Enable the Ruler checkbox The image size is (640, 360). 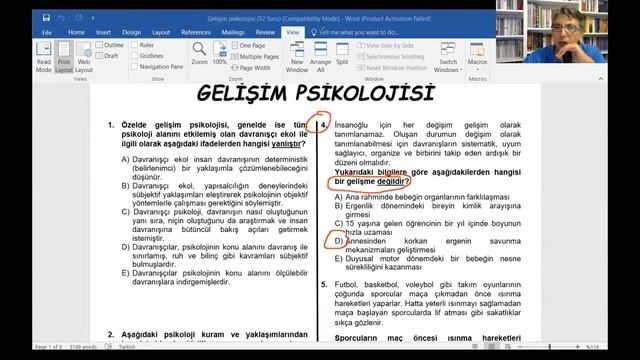[143, 45]
